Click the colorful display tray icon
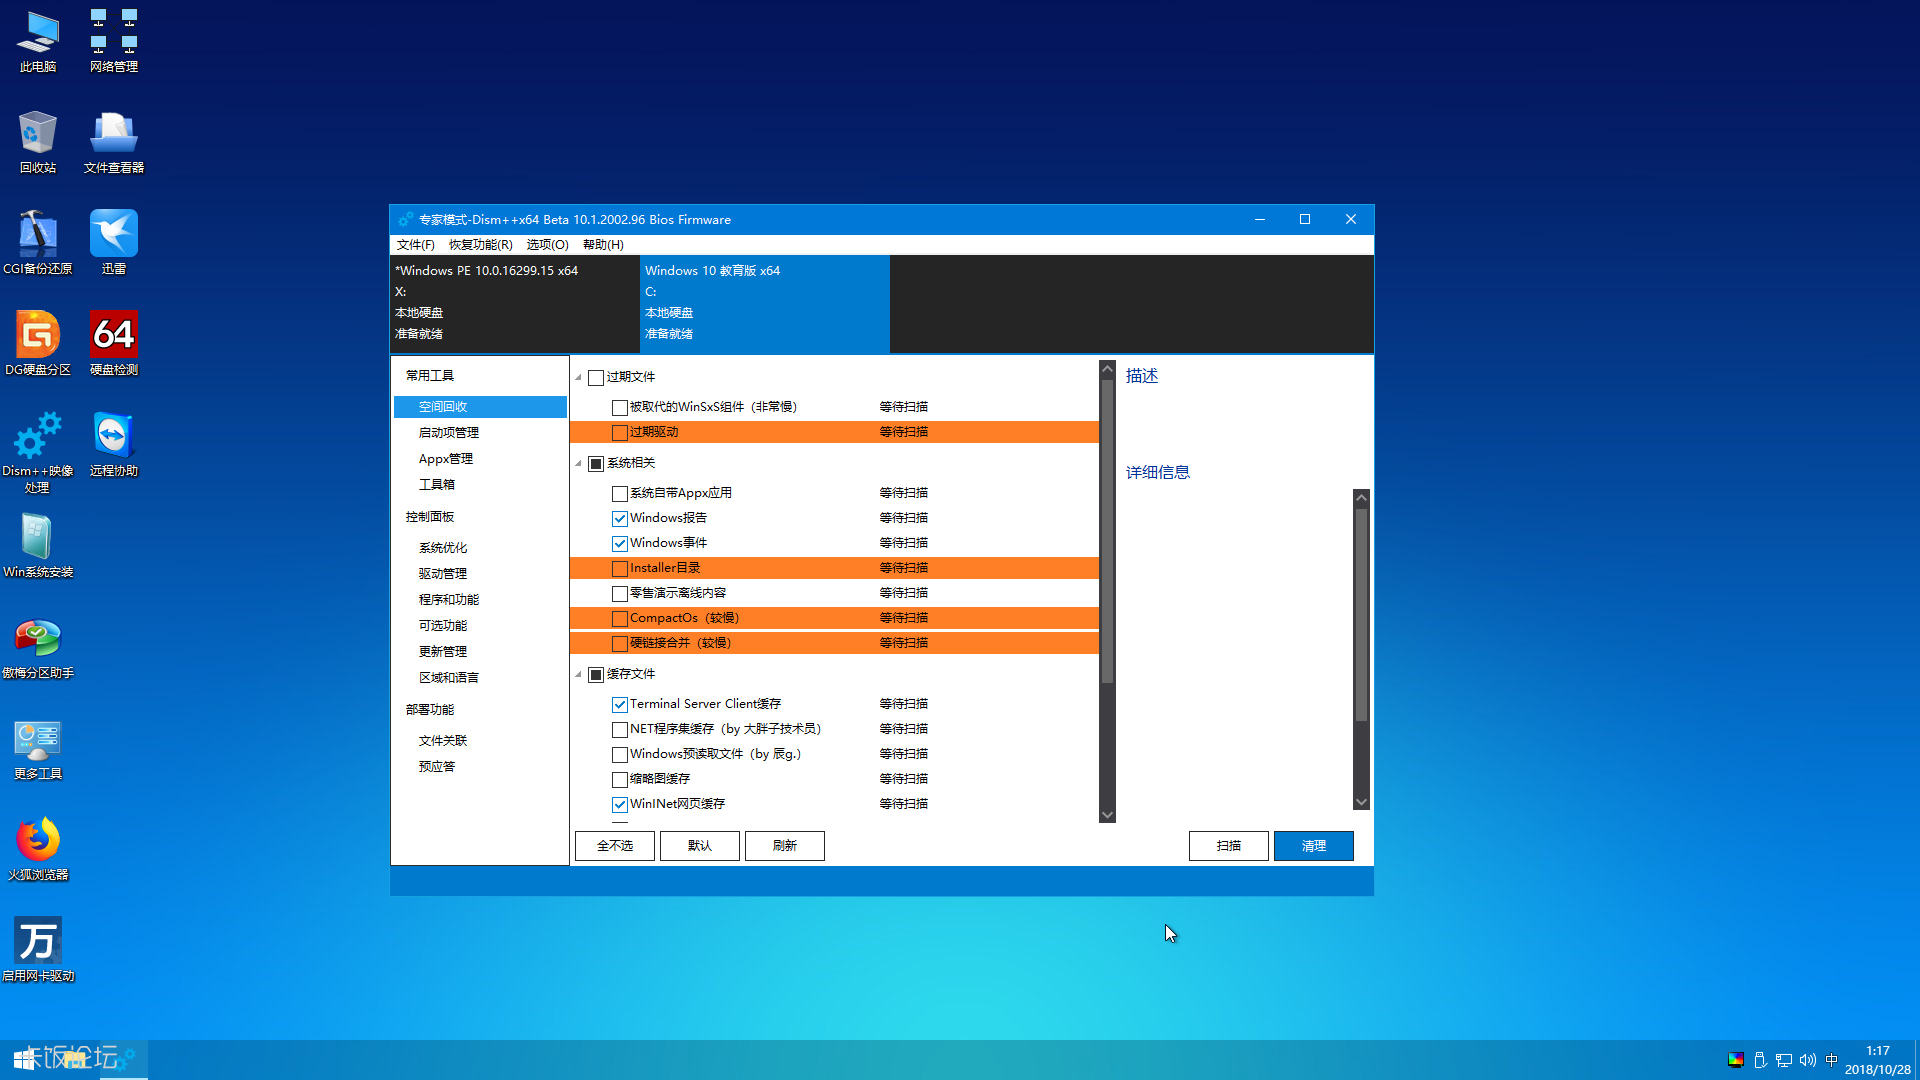The image size is (1920, 1080). (x=1736, y=1060)
